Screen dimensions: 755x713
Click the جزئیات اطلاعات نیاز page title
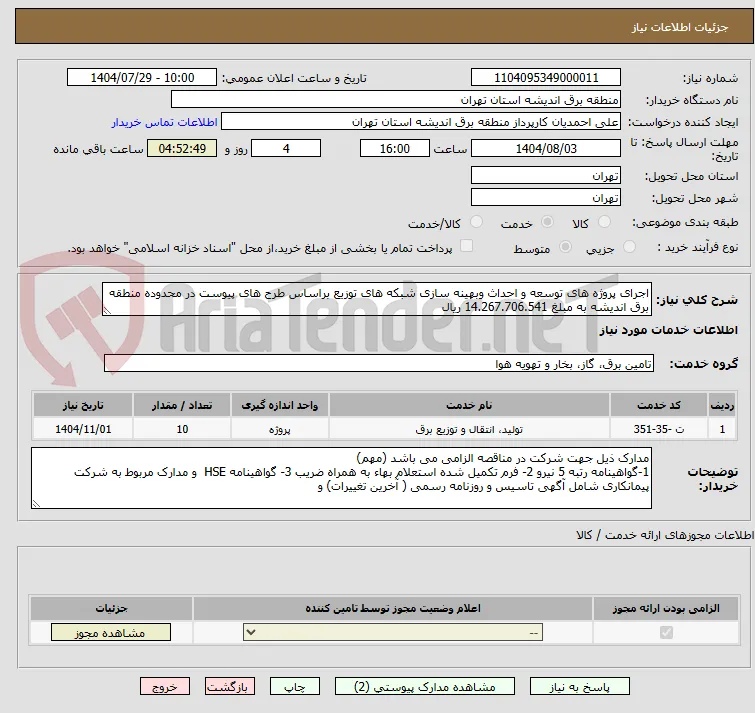coord(680,27)
